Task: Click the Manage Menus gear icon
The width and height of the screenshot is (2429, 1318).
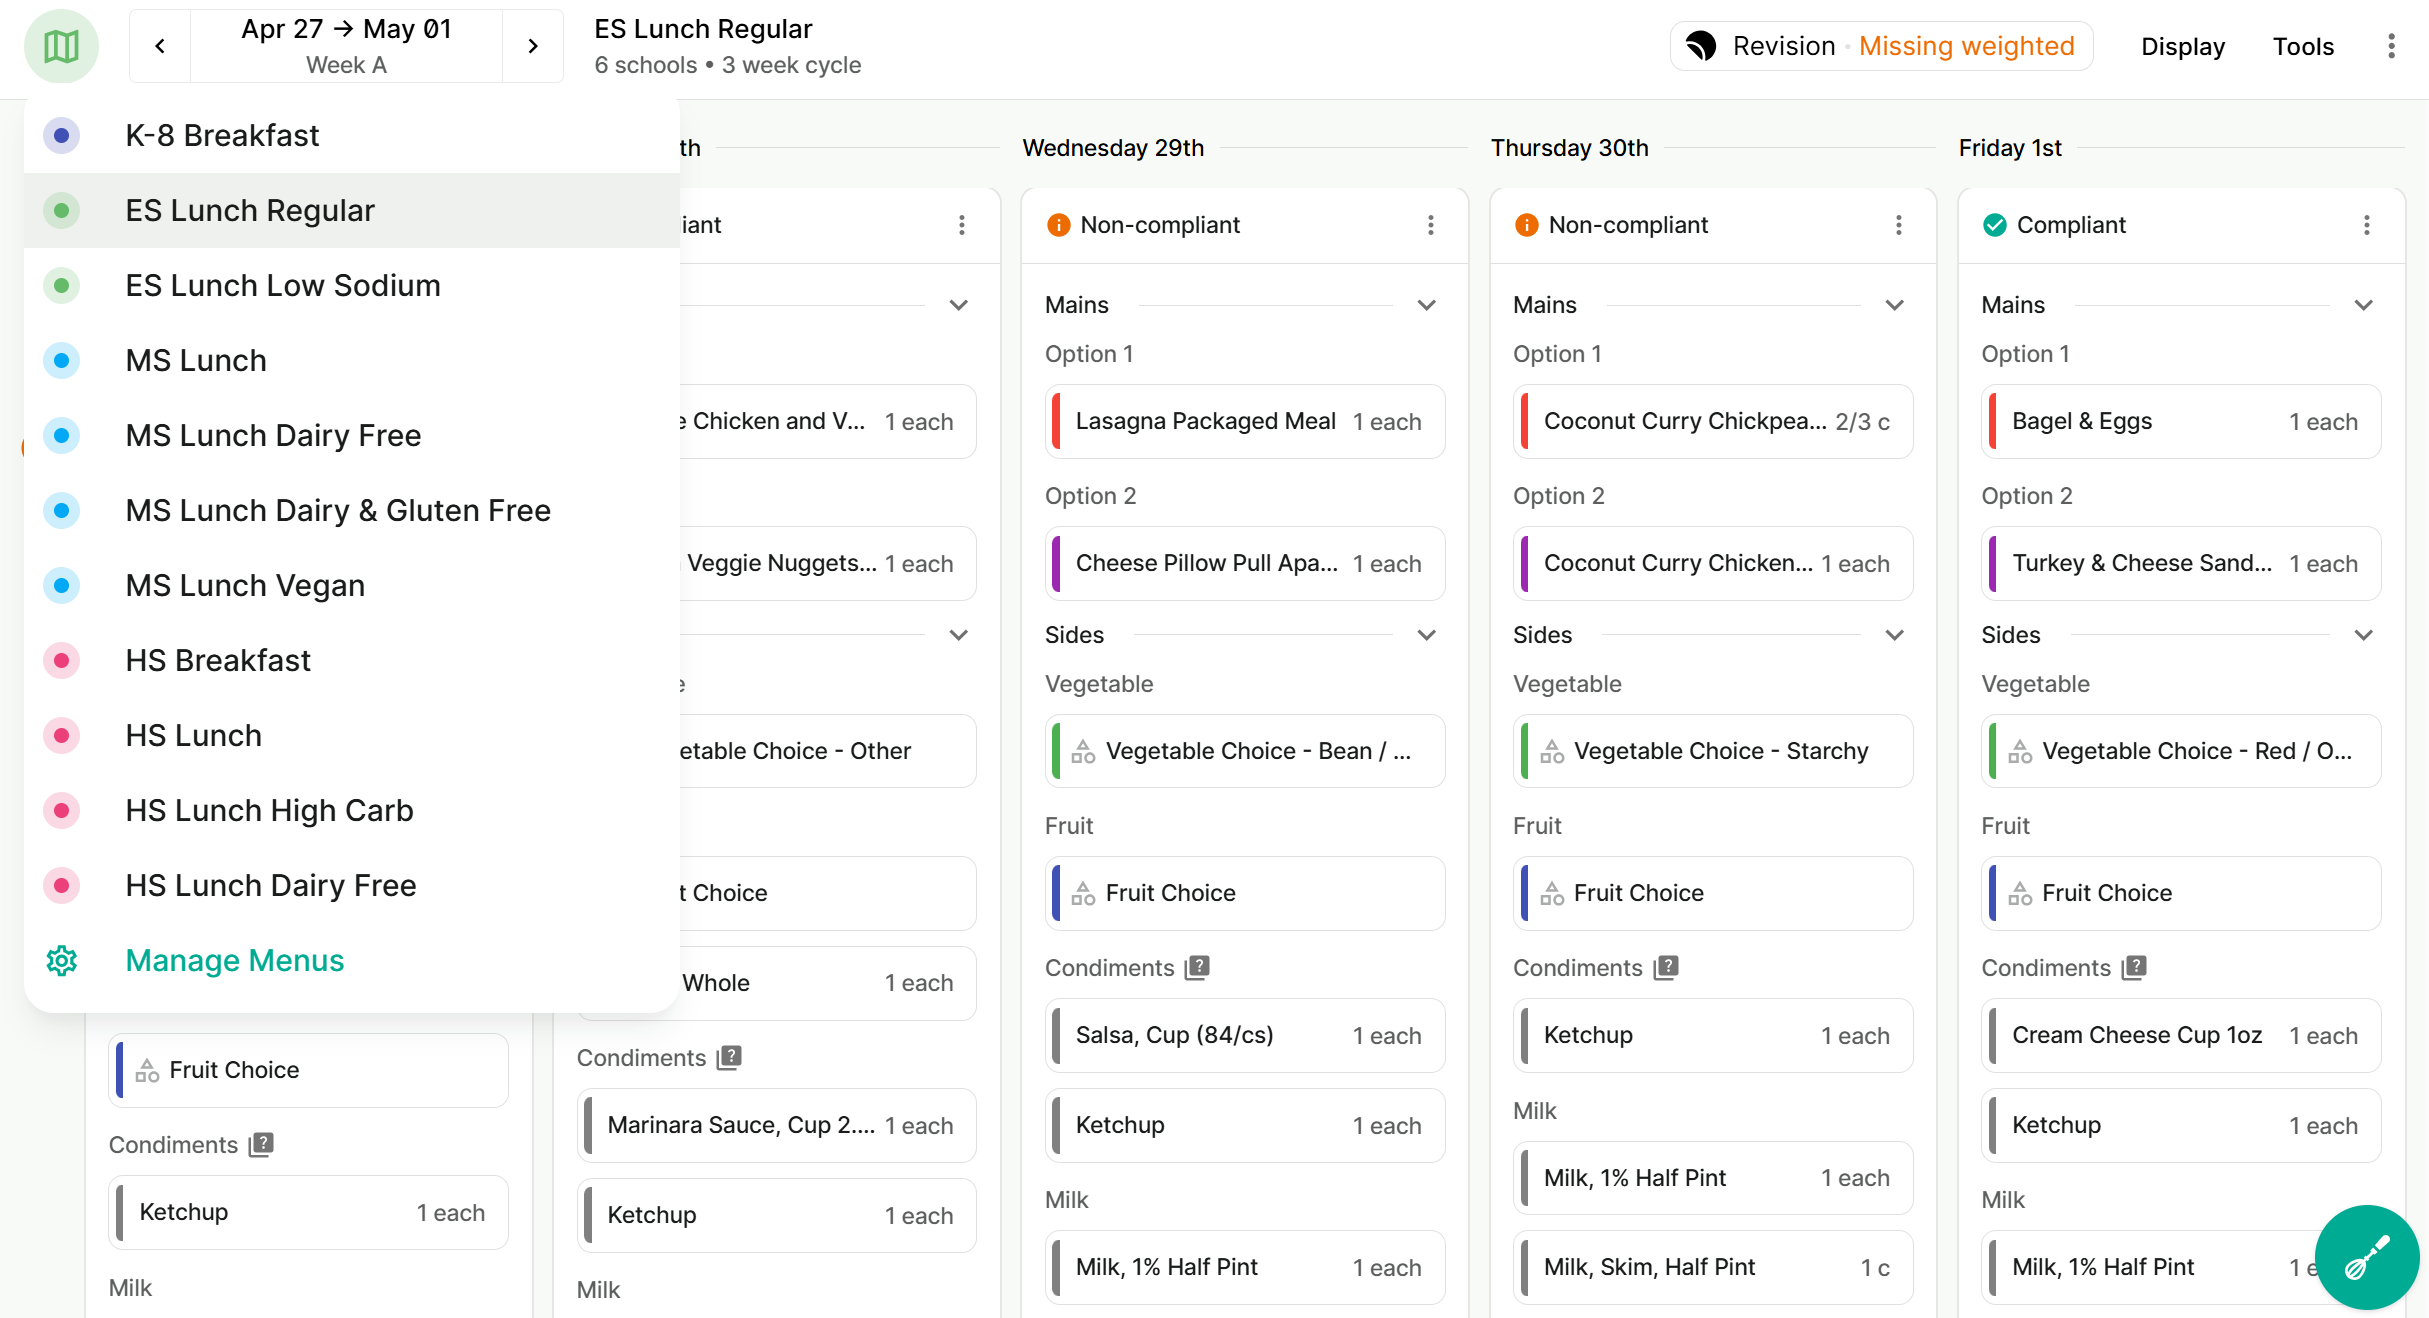Action: click(61, 960)
